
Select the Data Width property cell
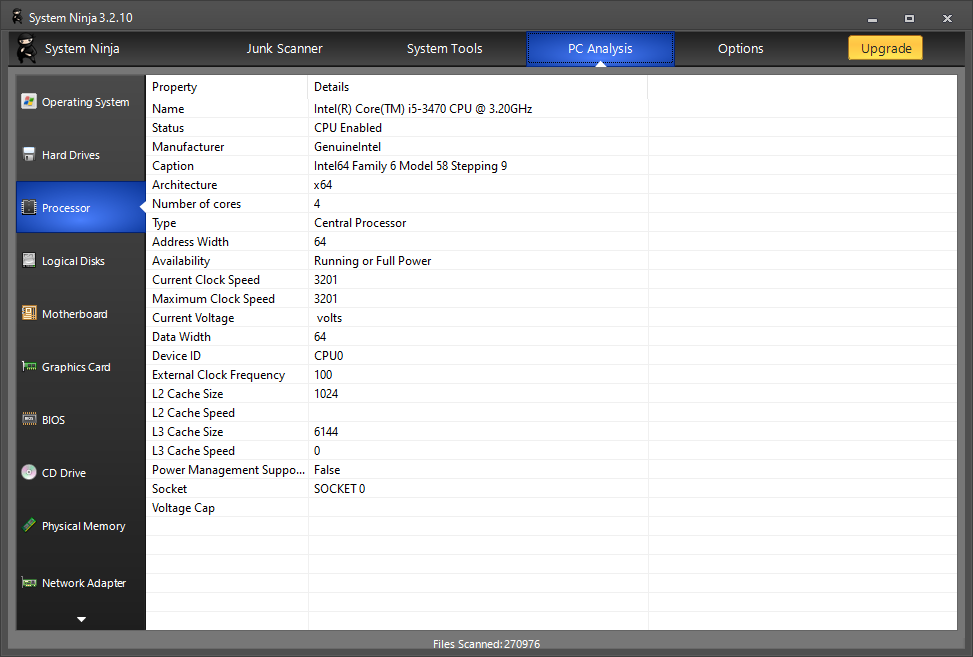[x=227, y=337]
